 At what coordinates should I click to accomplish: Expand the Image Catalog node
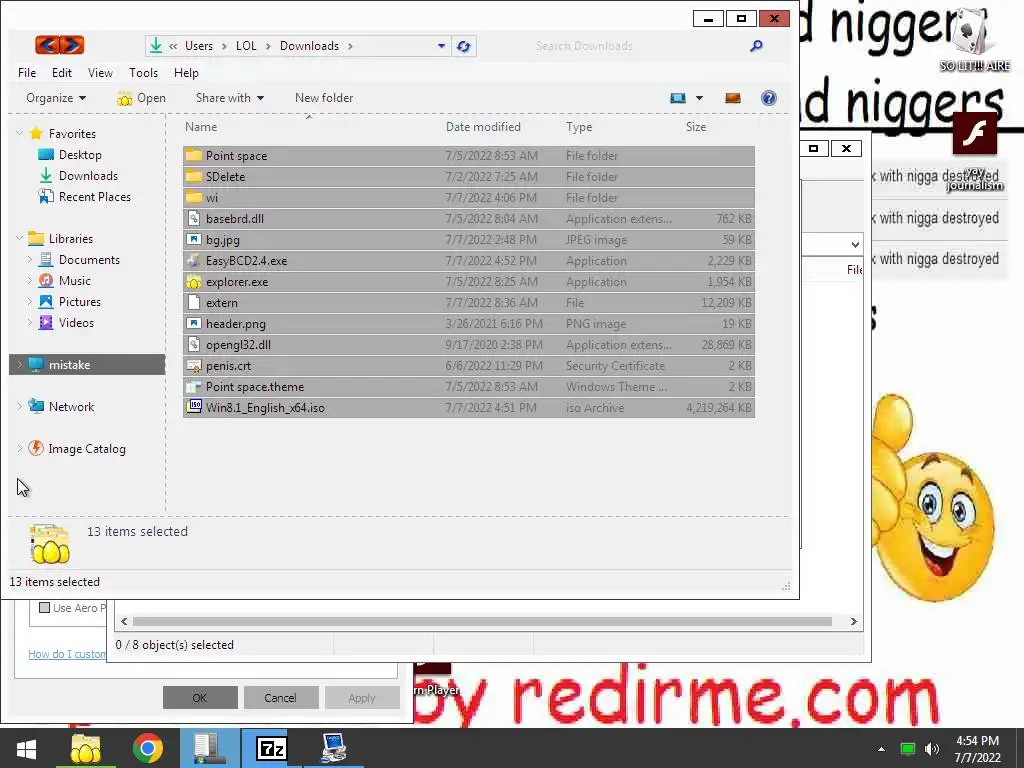pos(20,449)
